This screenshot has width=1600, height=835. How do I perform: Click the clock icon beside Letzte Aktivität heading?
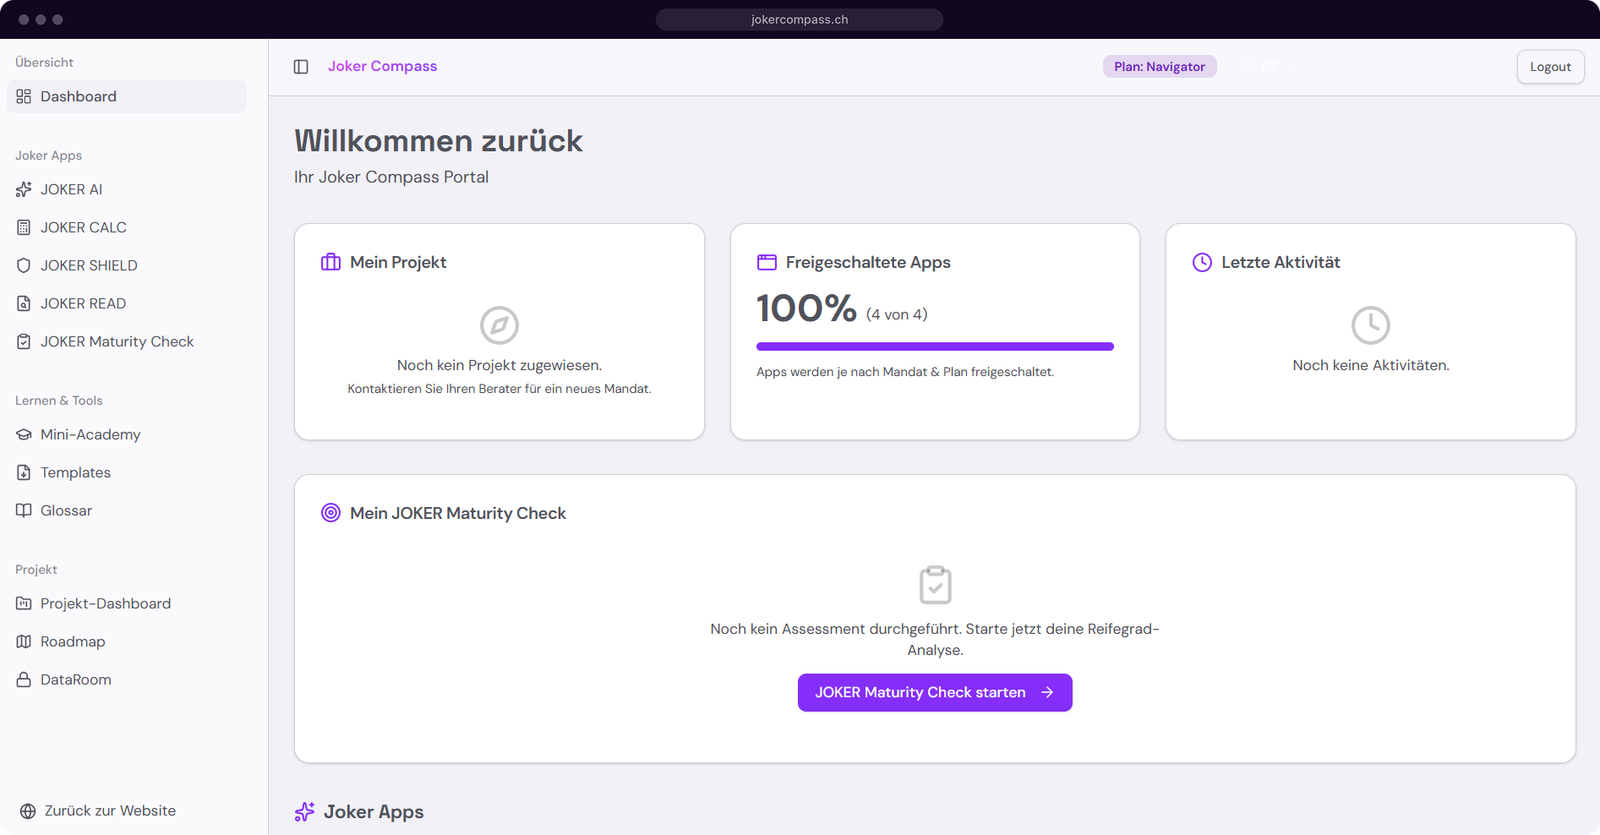[1202, 262]
